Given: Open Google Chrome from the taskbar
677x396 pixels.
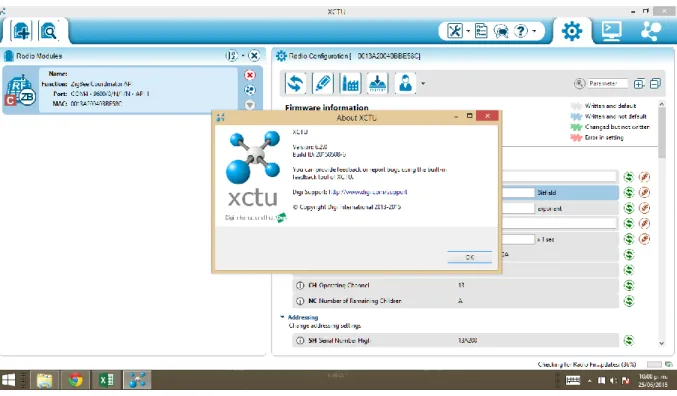Looking at the screenshot, I should coord(75,380).
